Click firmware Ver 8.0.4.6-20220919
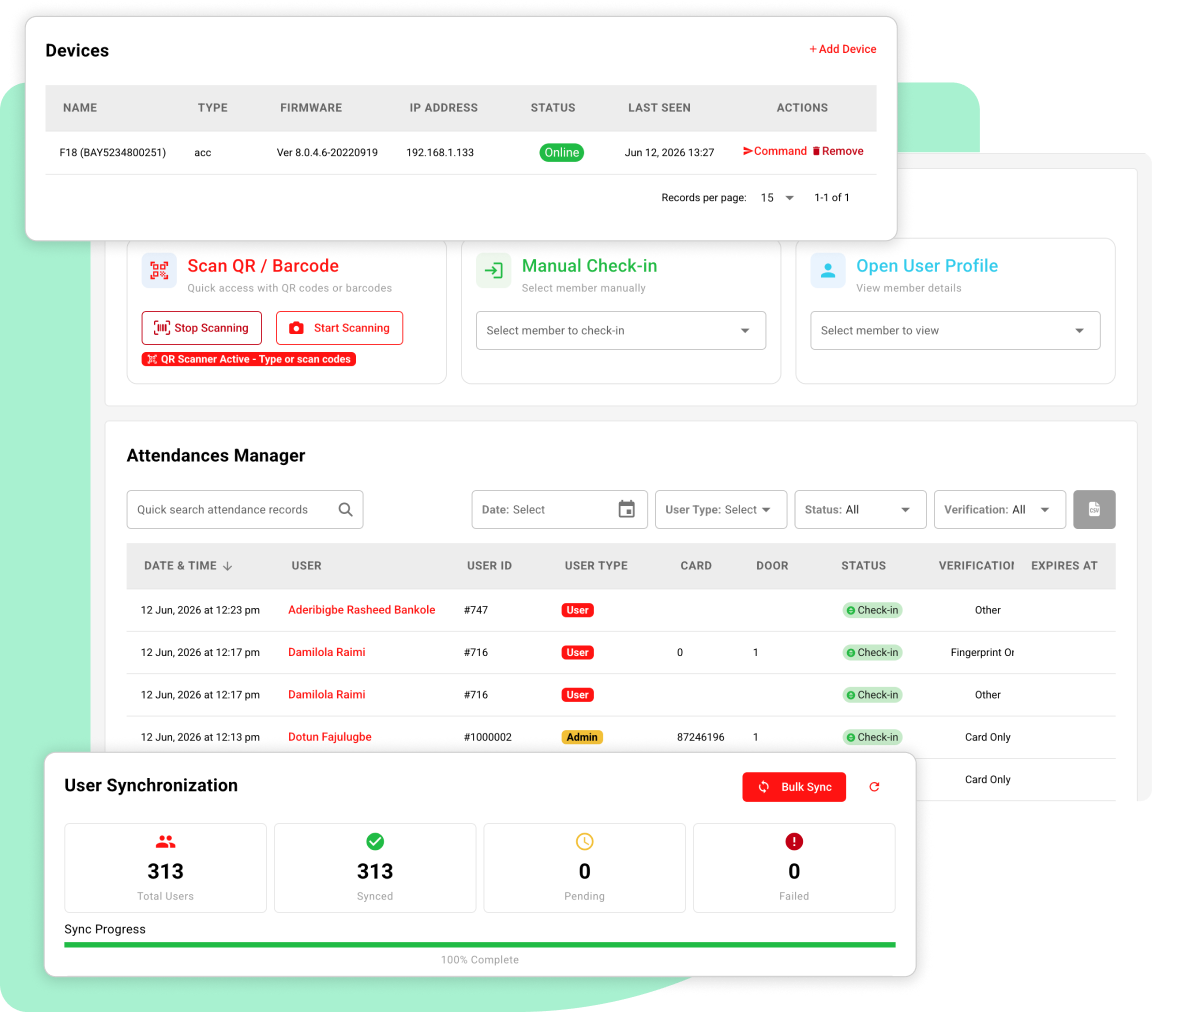This screenshot has width=1200, height=1013. (x=327, y=153)
